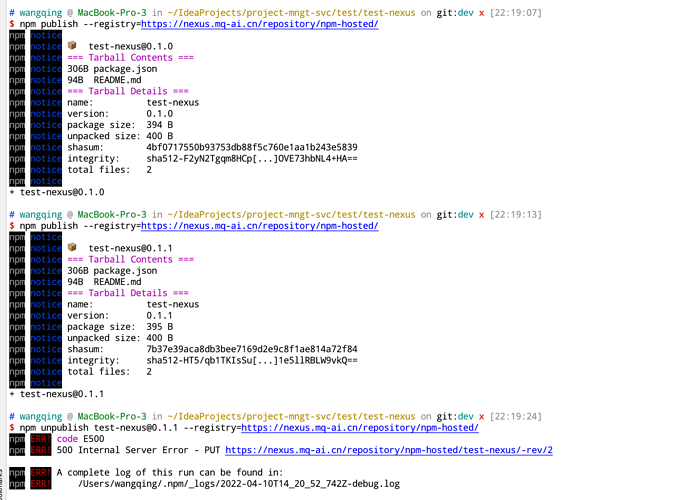Click 'package size: 395 B' line
The height and width of the screenshot is (500, 684).
(x=120, y=327)
